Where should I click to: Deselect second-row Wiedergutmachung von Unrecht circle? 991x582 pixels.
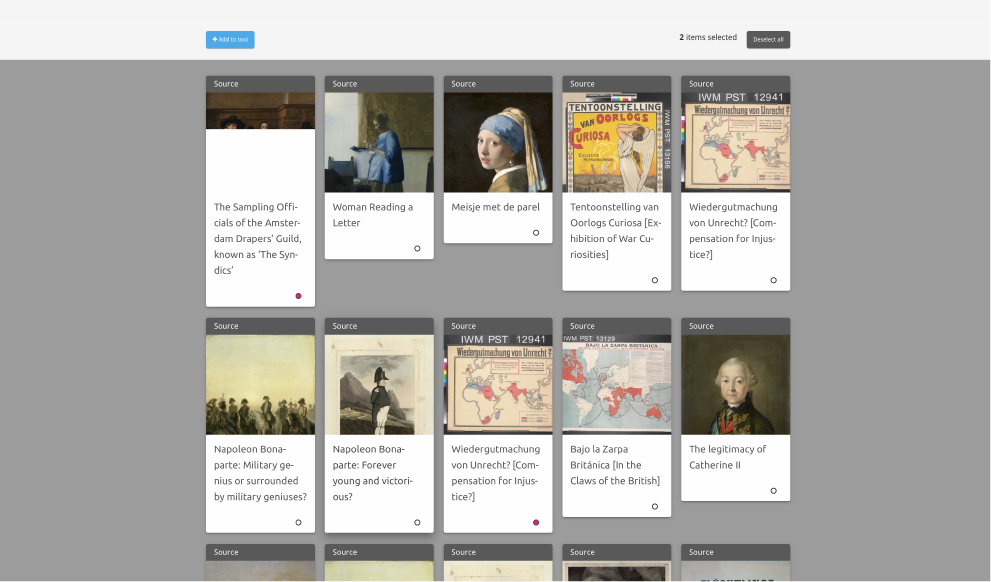tap(536, 522)
